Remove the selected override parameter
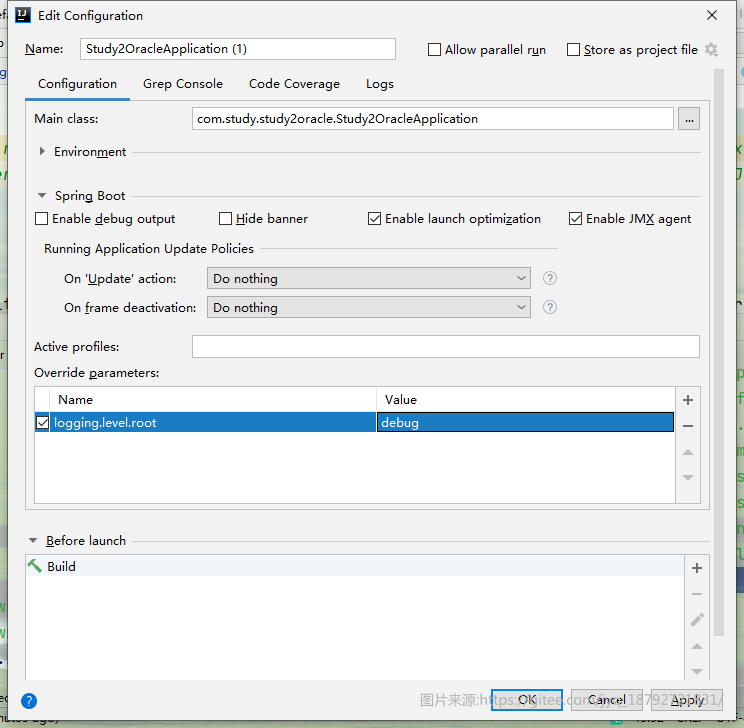Image resolution: width=744 pixels, height=728 pixels. click(x=688, y=426)
